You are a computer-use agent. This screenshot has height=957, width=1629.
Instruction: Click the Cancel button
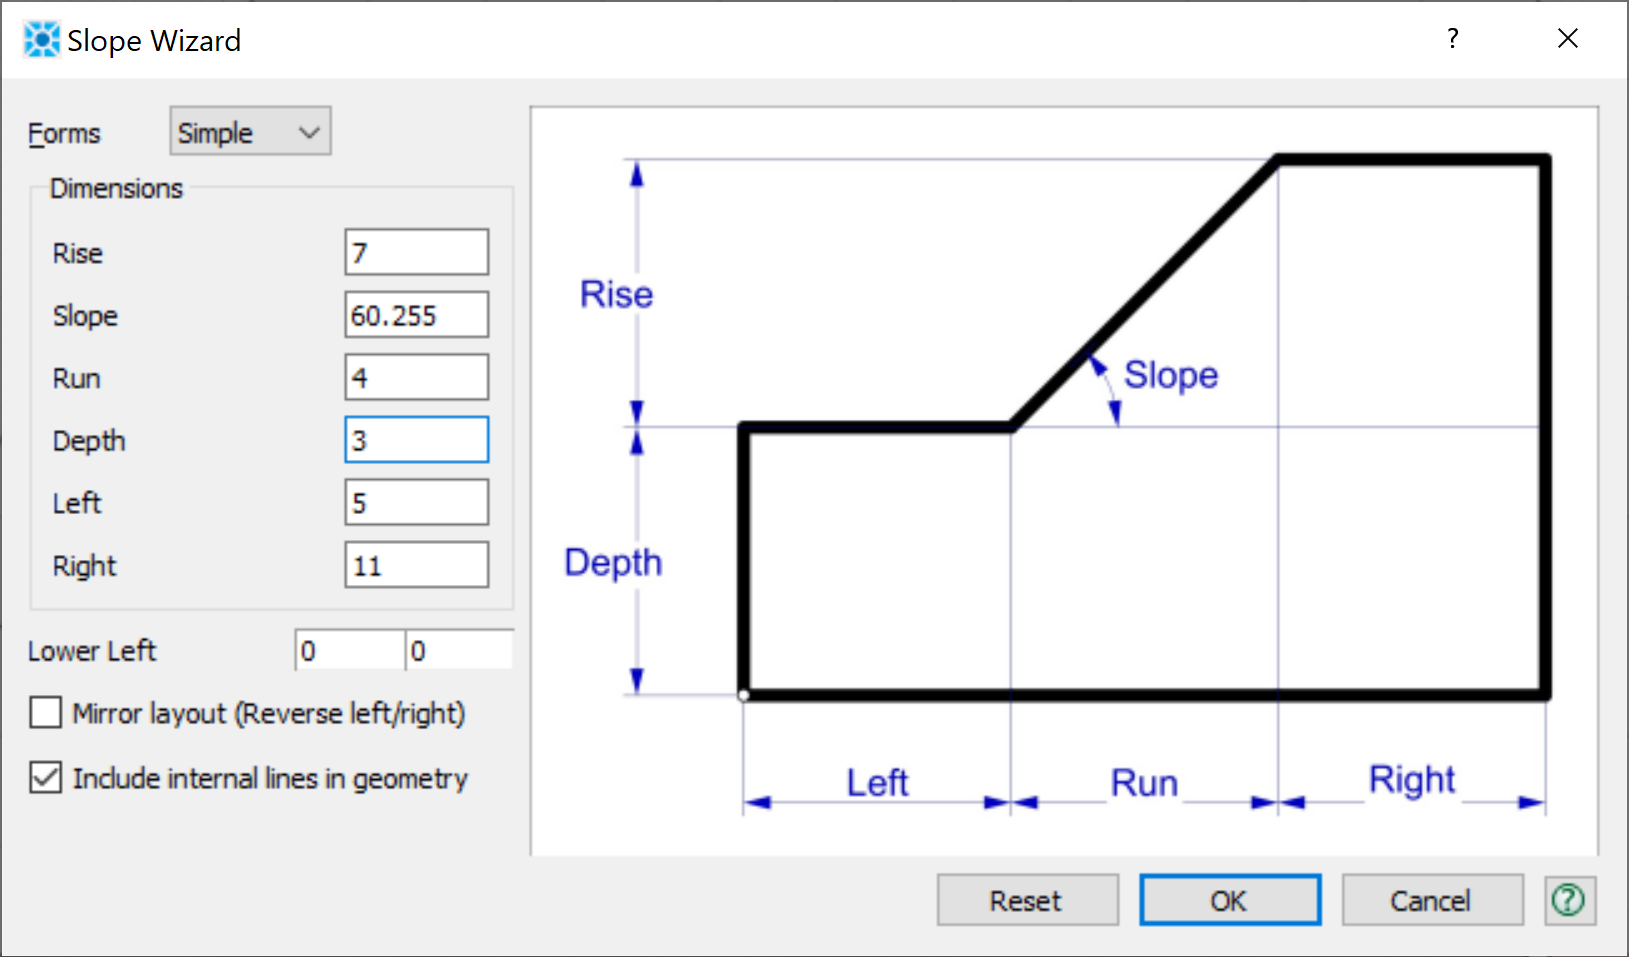pos(1431,900)
